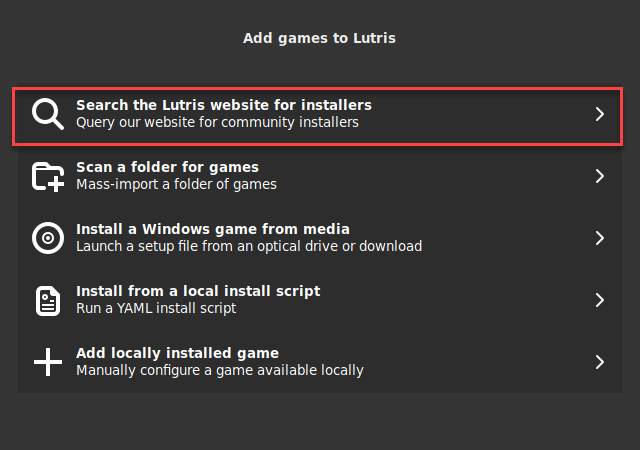Image resolution: width=640 pixels, height=450 pixels.
Task: Click "Mass-import a folder of games" description
Action: point(176,184)
